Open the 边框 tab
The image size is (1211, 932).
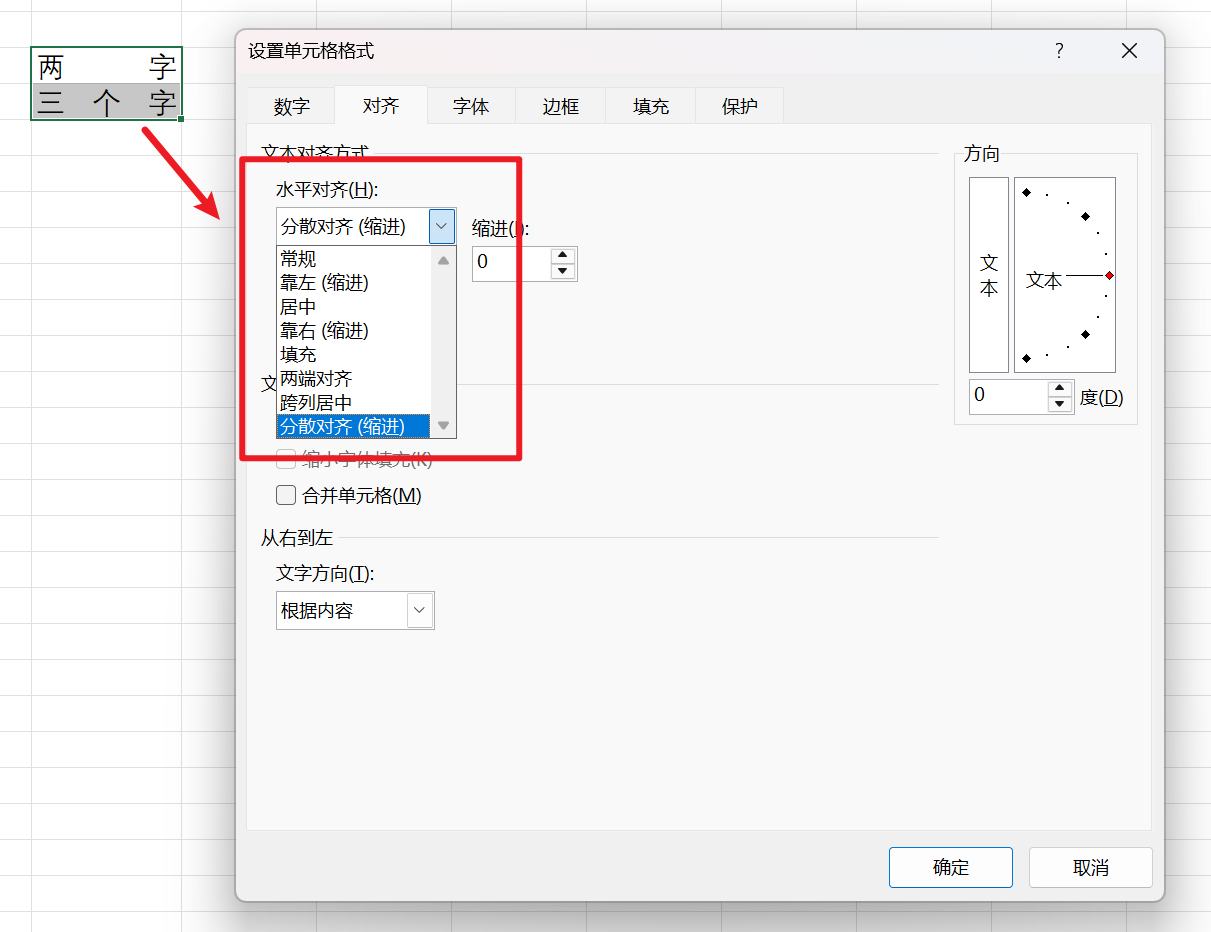point(561,106)
